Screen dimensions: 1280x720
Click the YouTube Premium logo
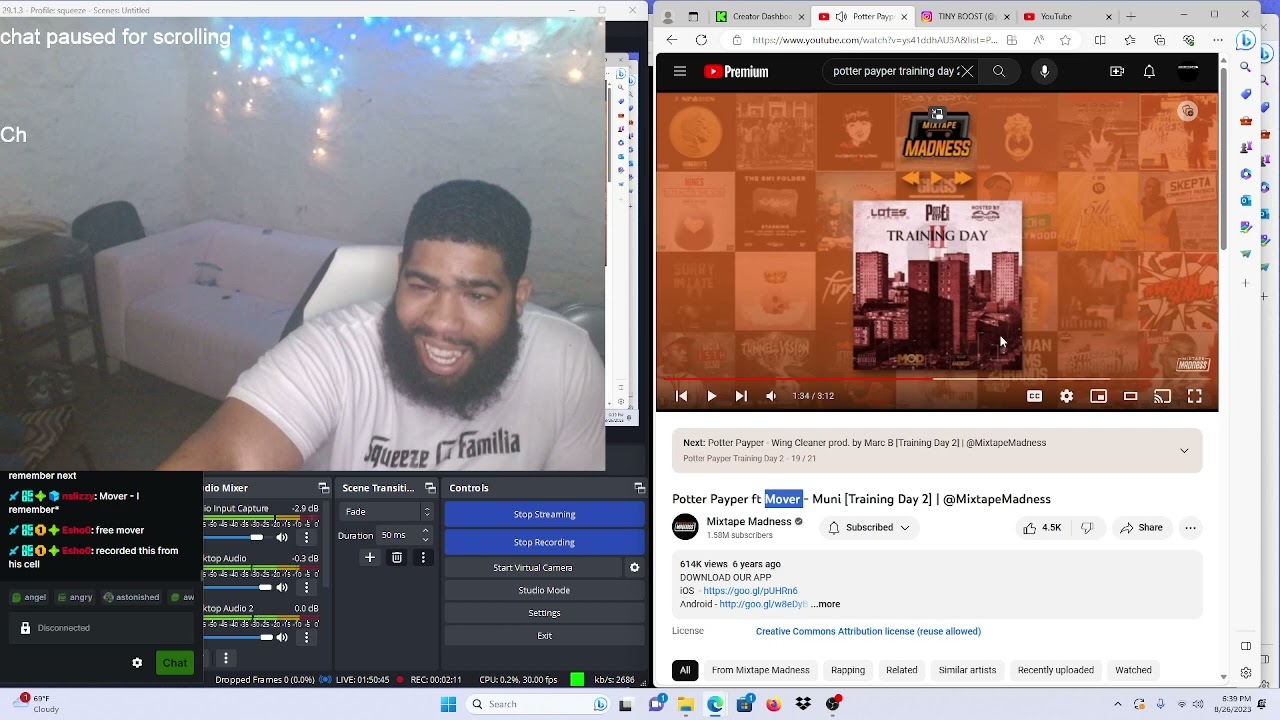(x=736, y=71)
